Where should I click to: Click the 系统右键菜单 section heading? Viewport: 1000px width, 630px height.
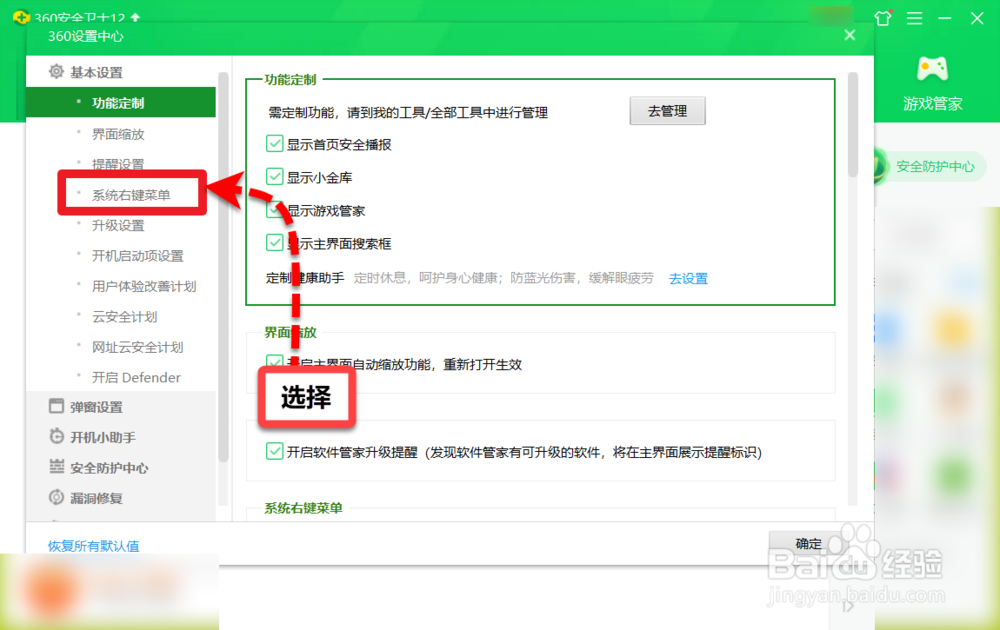[304, 508]
